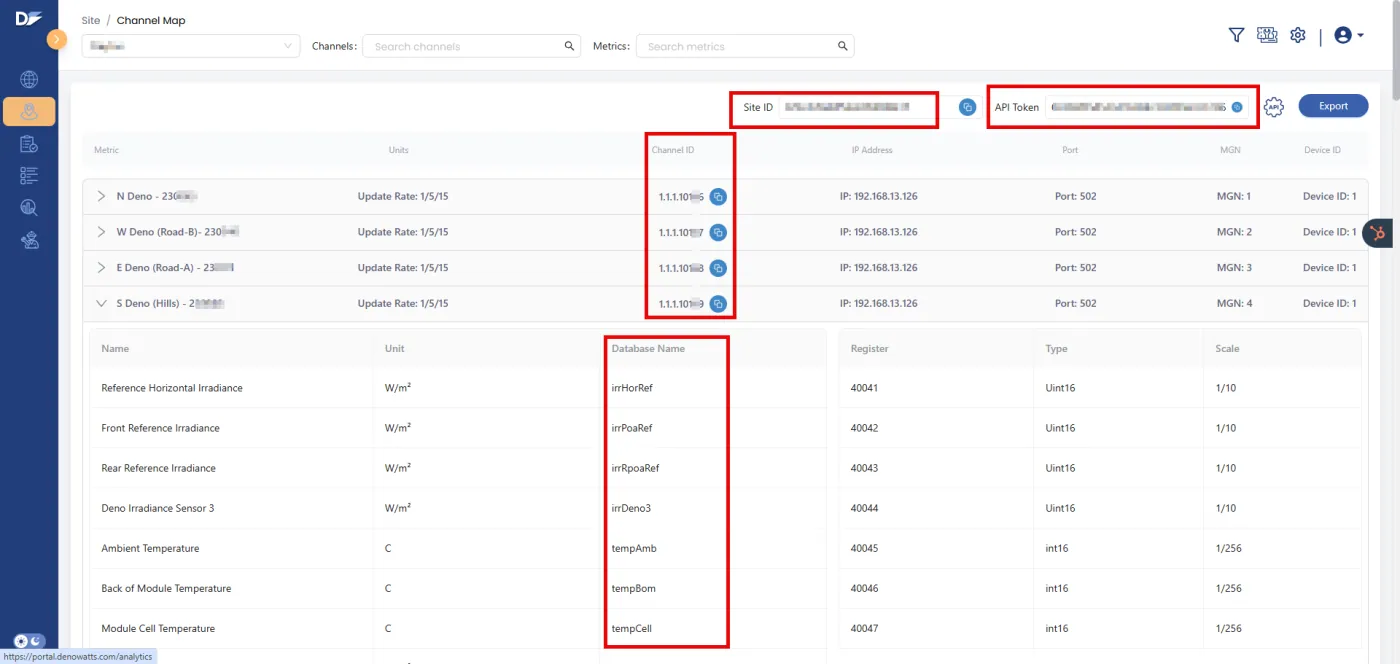This screenshot has height=664, width=1400.
Task: Click database name tempBom
Action: 634,588
